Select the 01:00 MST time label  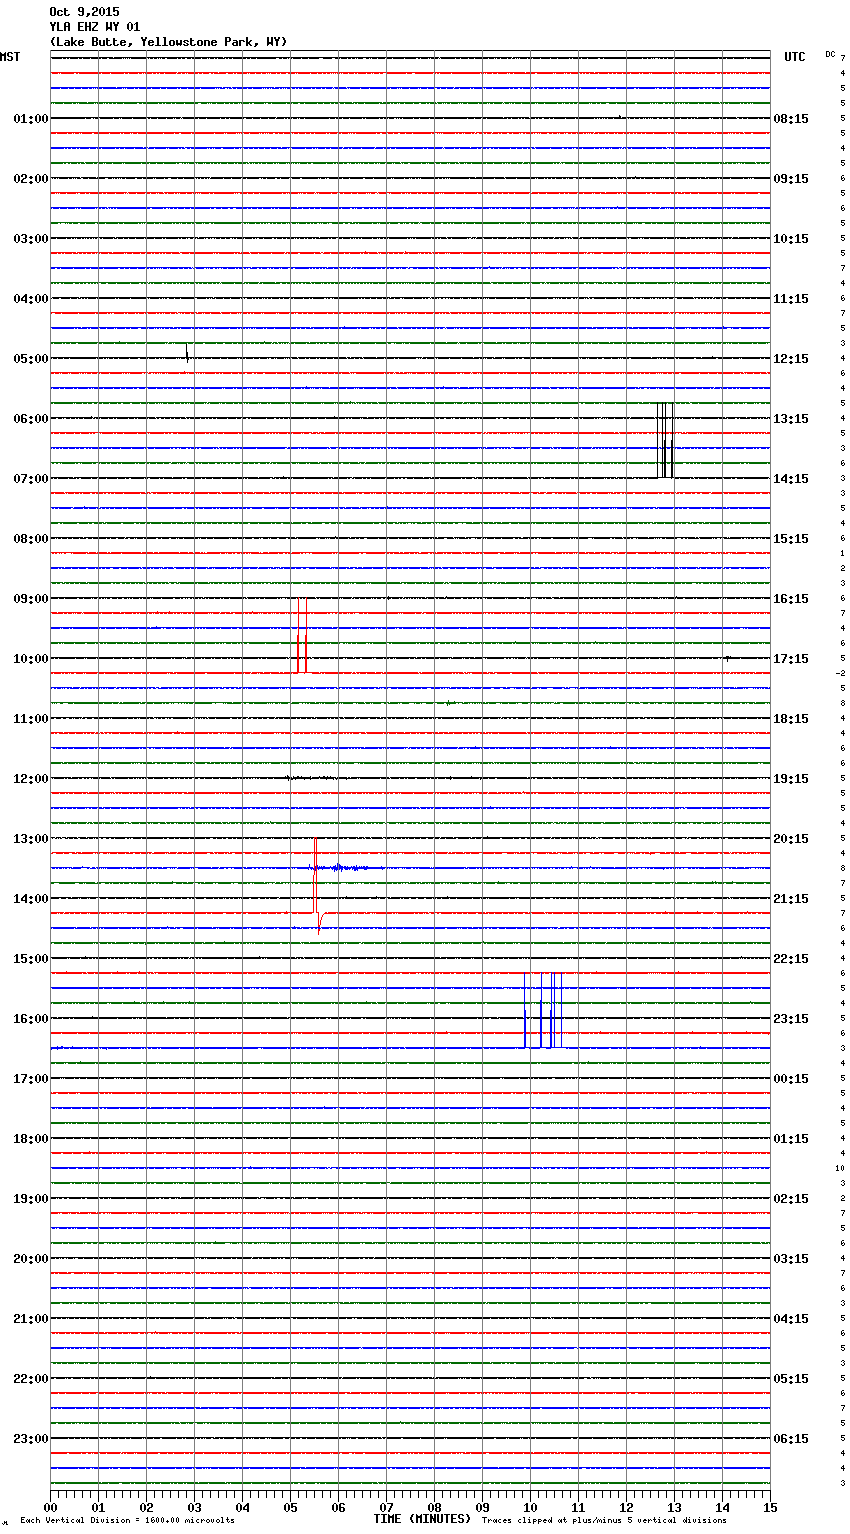pos(31,119)
